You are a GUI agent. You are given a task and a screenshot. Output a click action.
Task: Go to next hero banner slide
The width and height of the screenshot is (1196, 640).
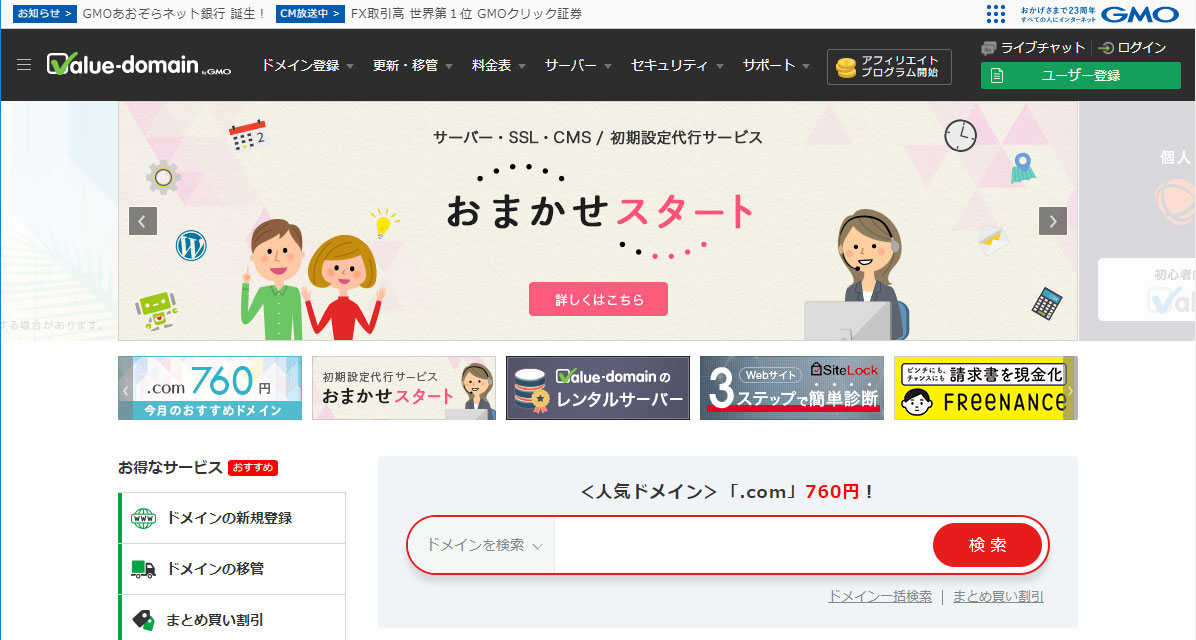click(1053, 221)
